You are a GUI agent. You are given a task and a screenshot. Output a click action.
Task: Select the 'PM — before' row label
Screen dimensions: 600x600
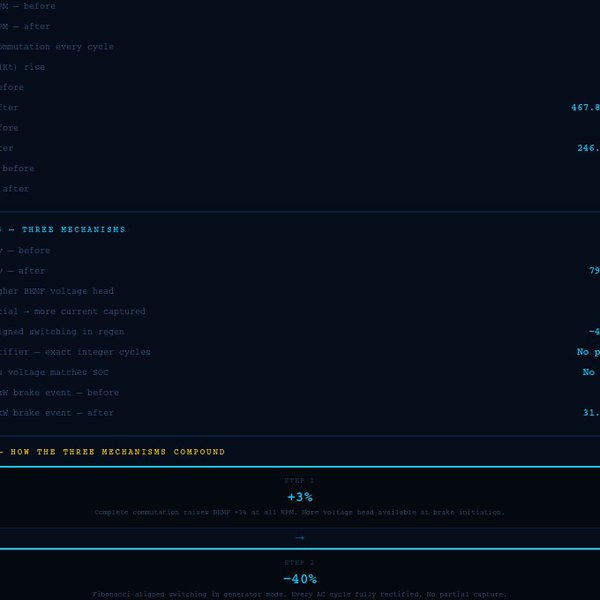pos(28,6)
